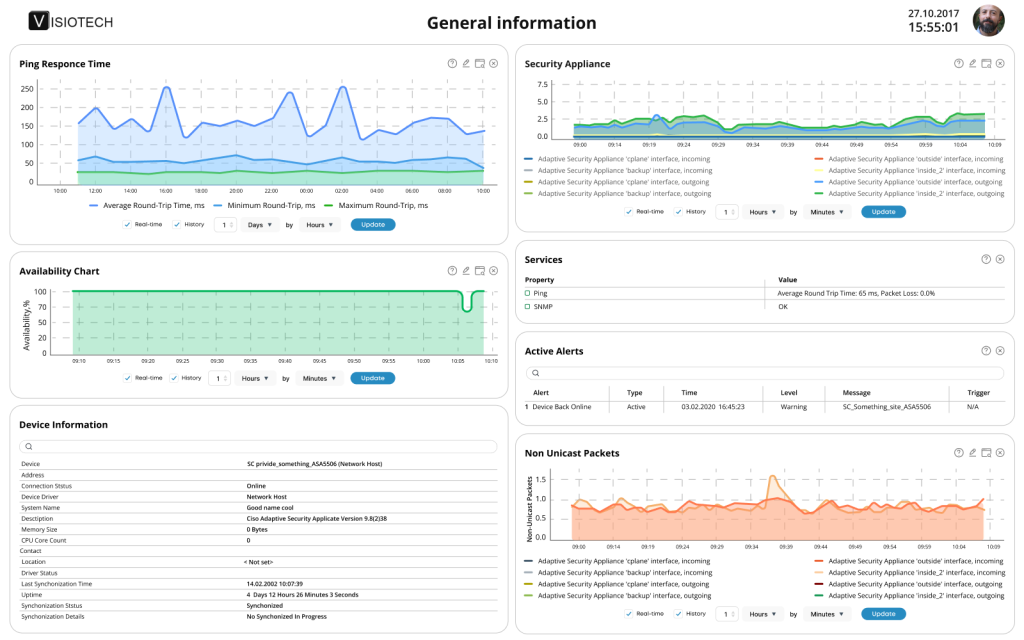Toggle Real-time checkbox under Security Appliance chart

click(x=629, y=212)
